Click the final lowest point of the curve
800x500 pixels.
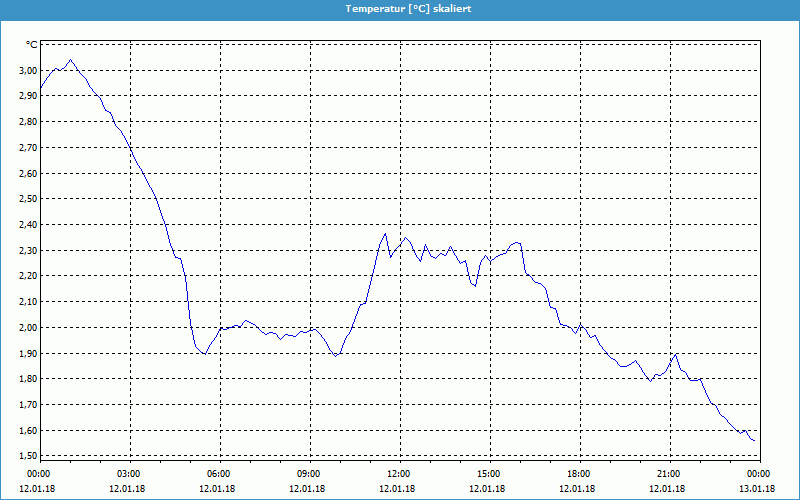point(753,440)
